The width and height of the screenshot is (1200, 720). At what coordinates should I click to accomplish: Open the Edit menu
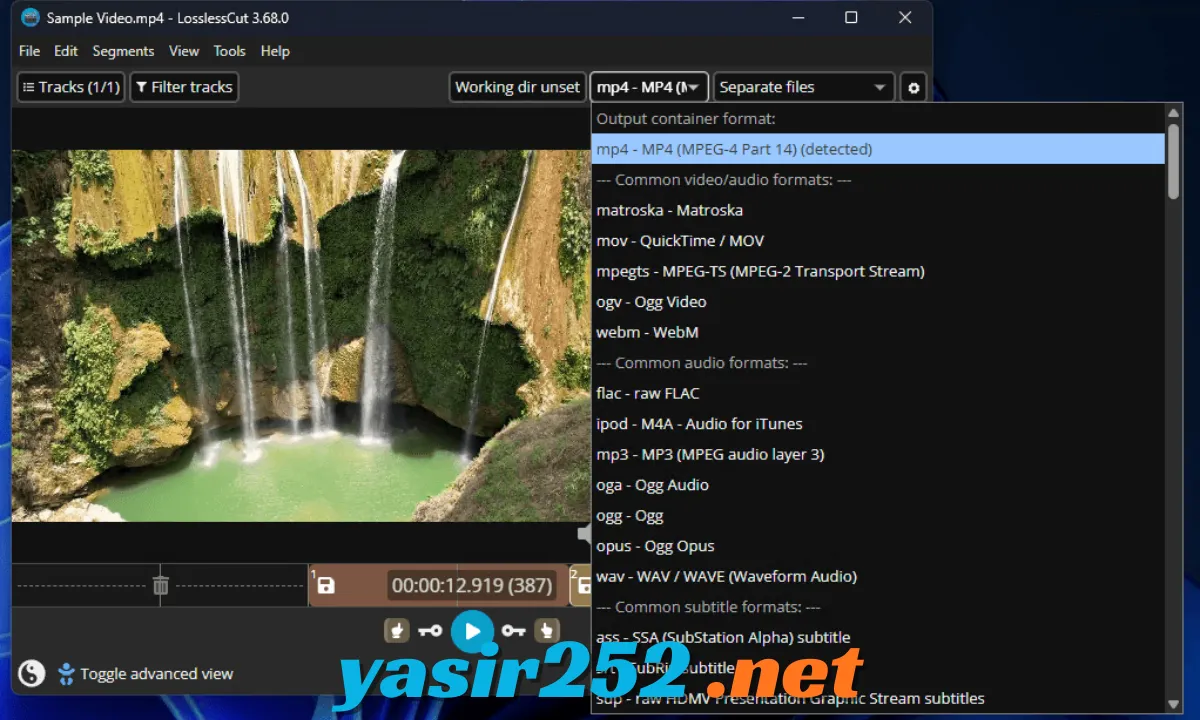click(x=66, y=51)
